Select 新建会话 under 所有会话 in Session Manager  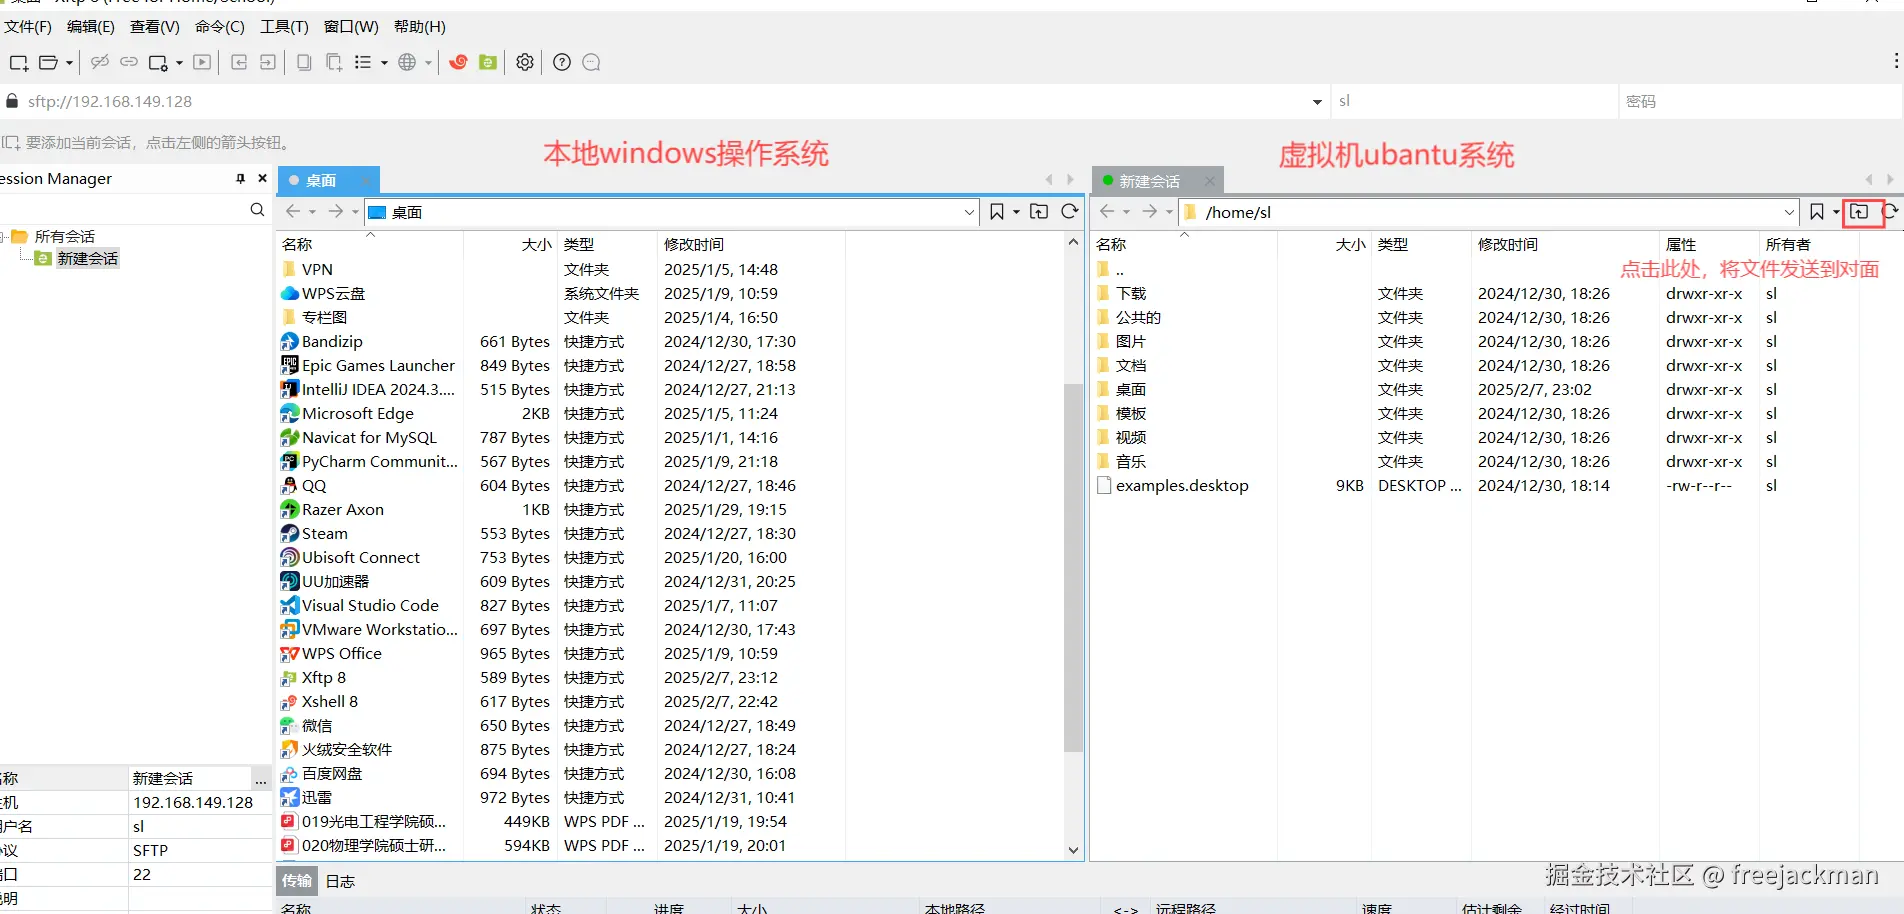87,258
